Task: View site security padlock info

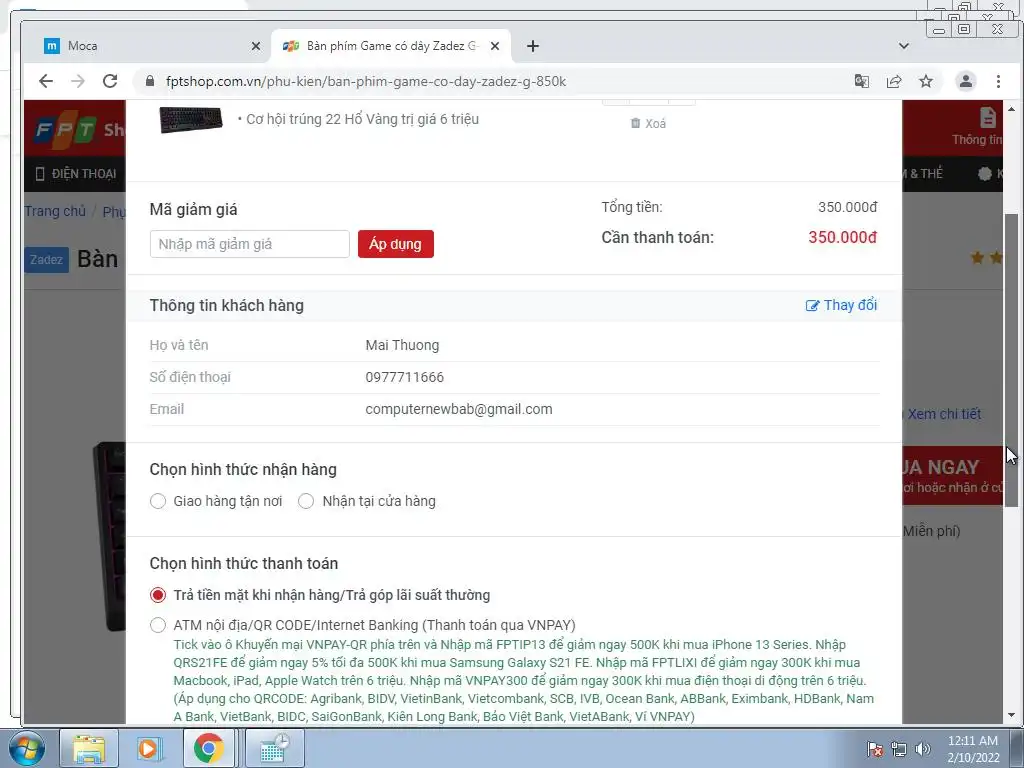Action: (x=150, y=81)
